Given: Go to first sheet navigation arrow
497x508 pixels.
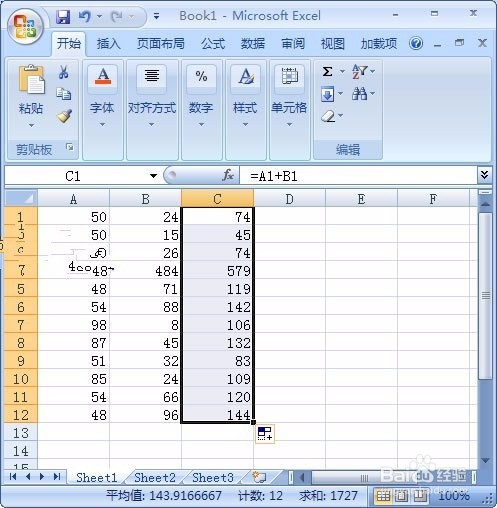Looking at the screenshot, I should tap(13, 477).
